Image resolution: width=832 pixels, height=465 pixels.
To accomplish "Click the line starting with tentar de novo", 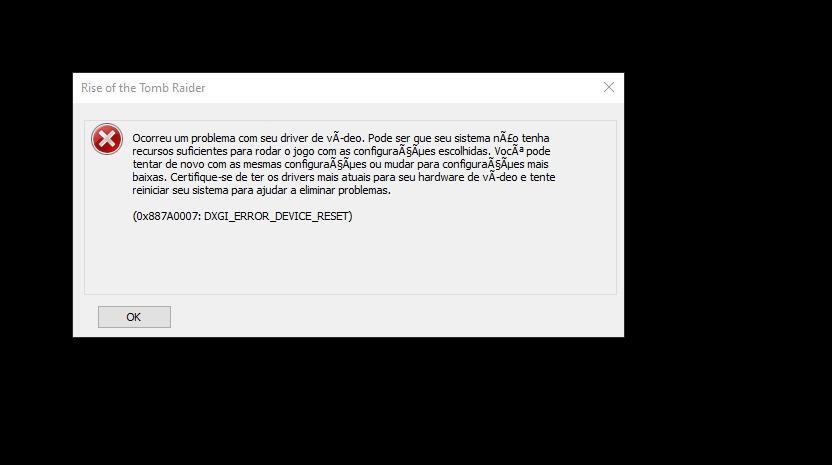I will (340, 165).
